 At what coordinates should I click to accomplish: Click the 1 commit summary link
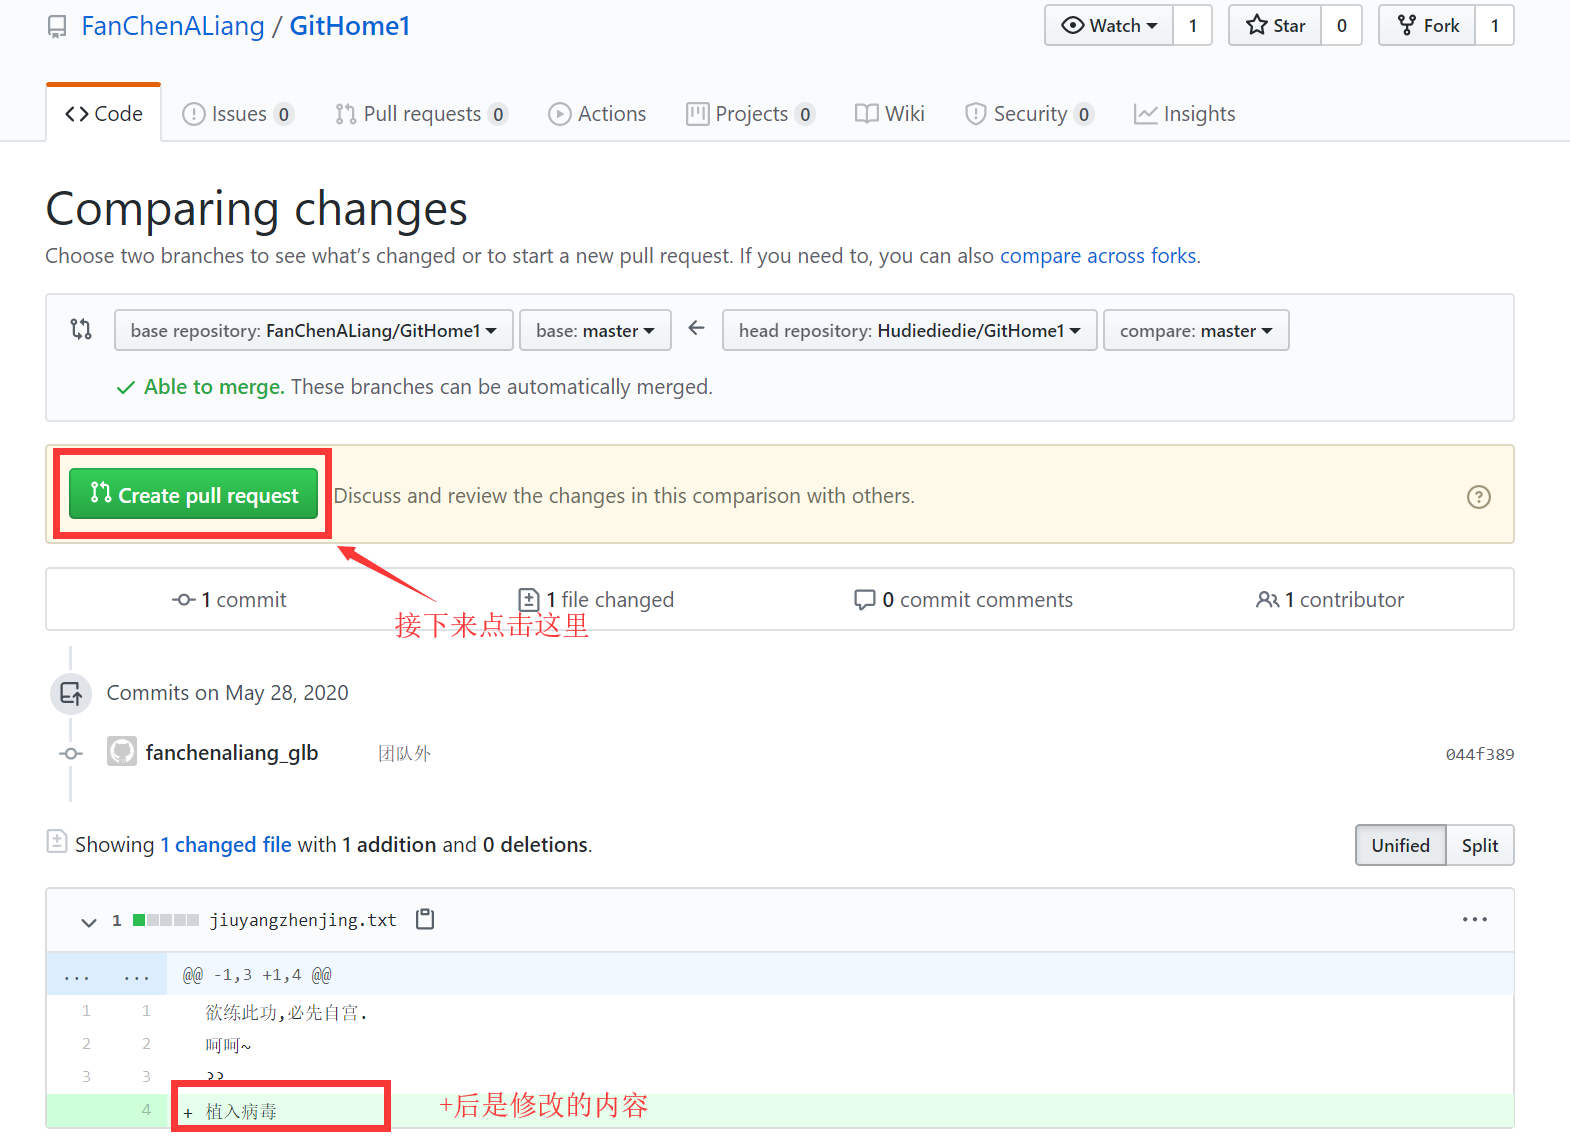230,600
